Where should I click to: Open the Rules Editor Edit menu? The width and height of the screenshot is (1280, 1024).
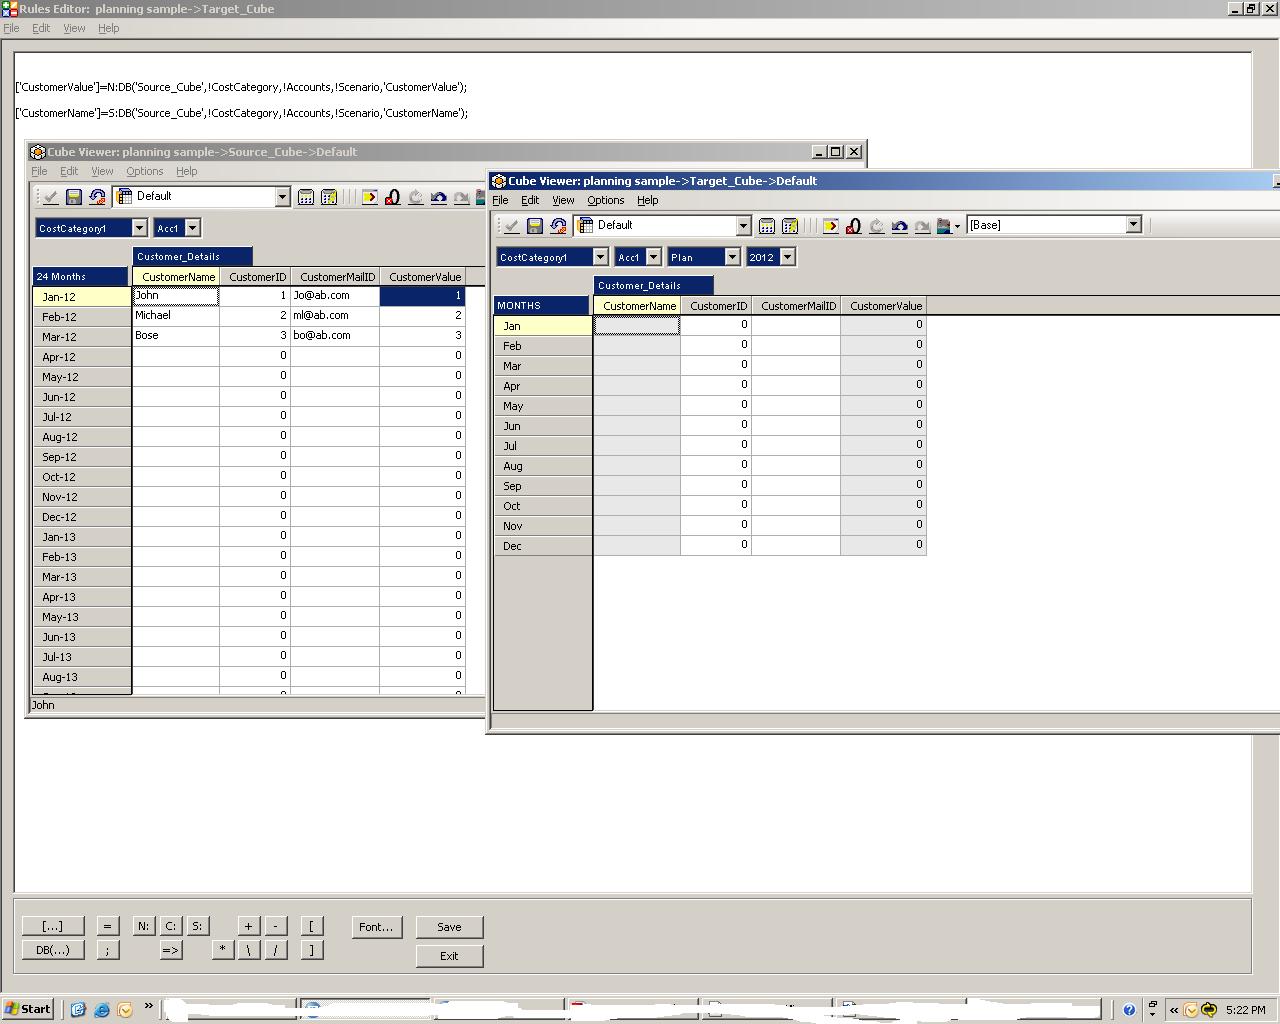pyautogui.click(x=41, y=28)
